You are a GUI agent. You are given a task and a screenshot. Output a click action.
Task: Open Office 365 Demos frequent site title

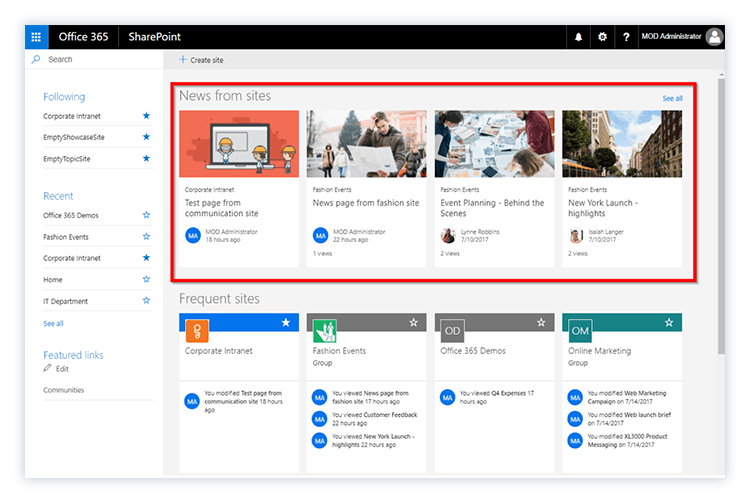[x=473, y=351]
